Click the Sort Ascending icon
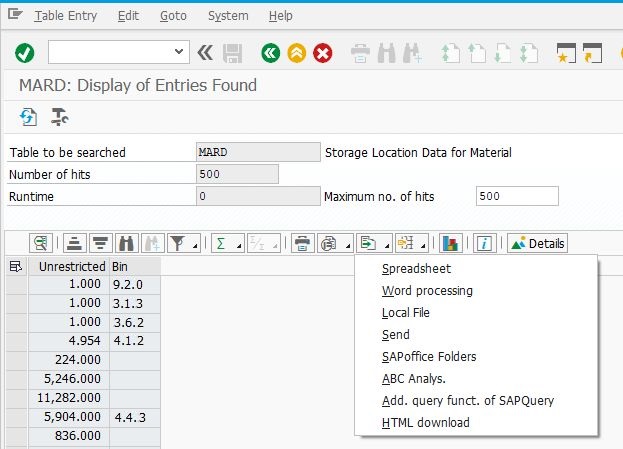The width and height of the screenshot is (623, 449). pyautogui.click(x=74, y=243)
